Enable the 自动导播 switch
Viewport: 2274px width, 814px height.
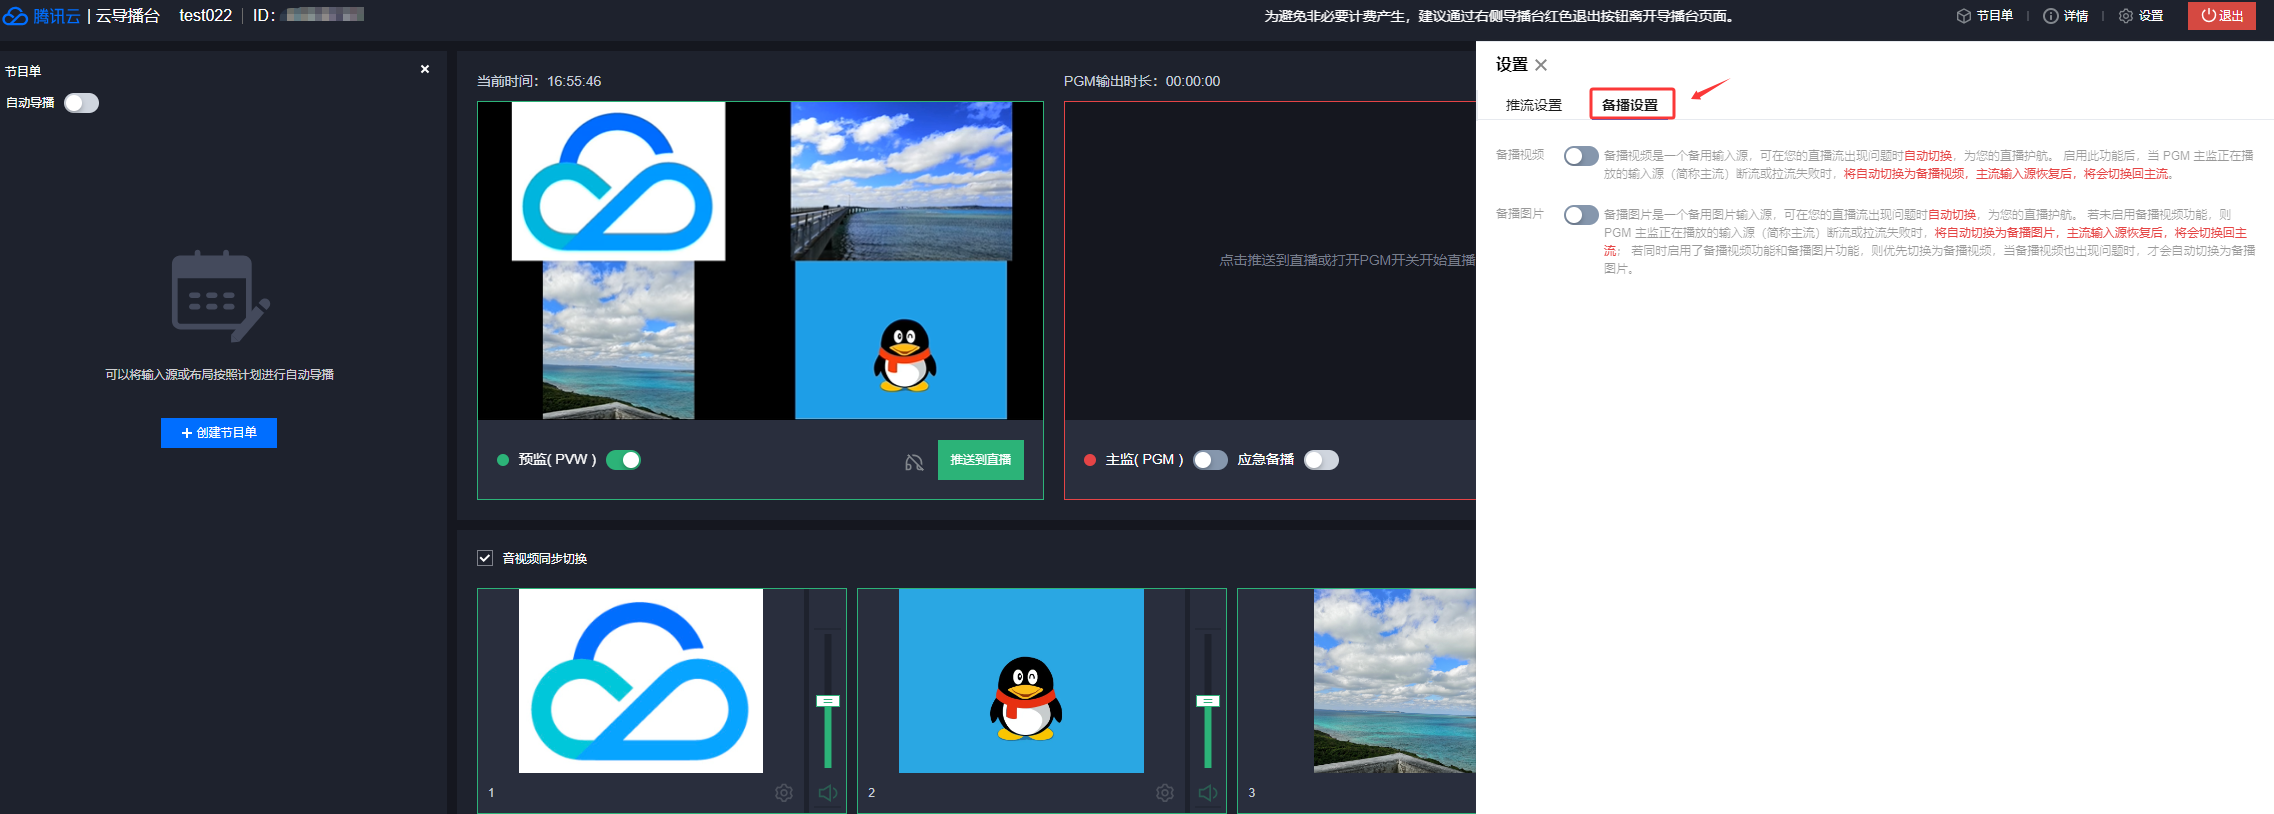pos(82,103)
